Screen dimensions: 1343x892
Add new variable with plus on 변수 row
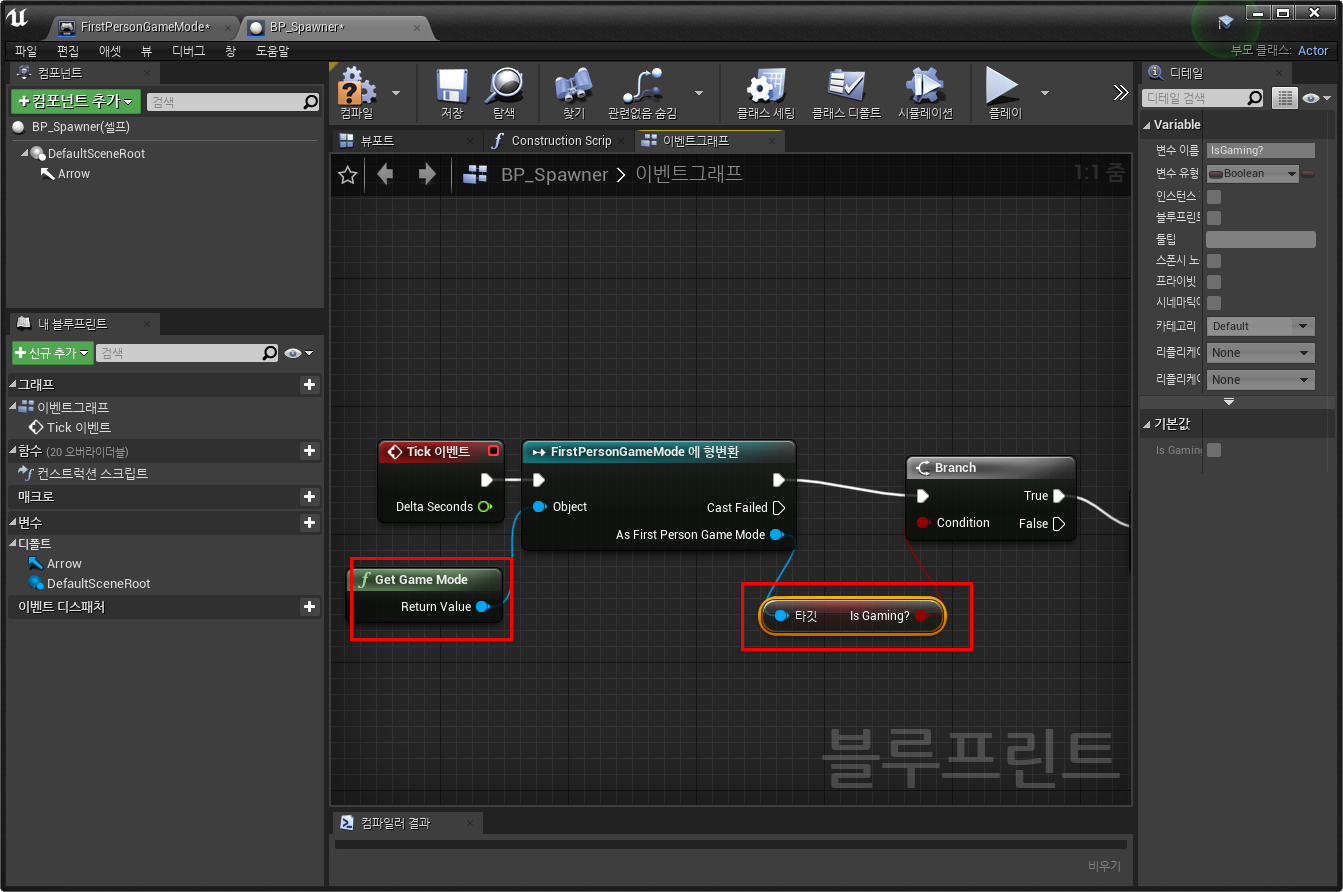309,523
